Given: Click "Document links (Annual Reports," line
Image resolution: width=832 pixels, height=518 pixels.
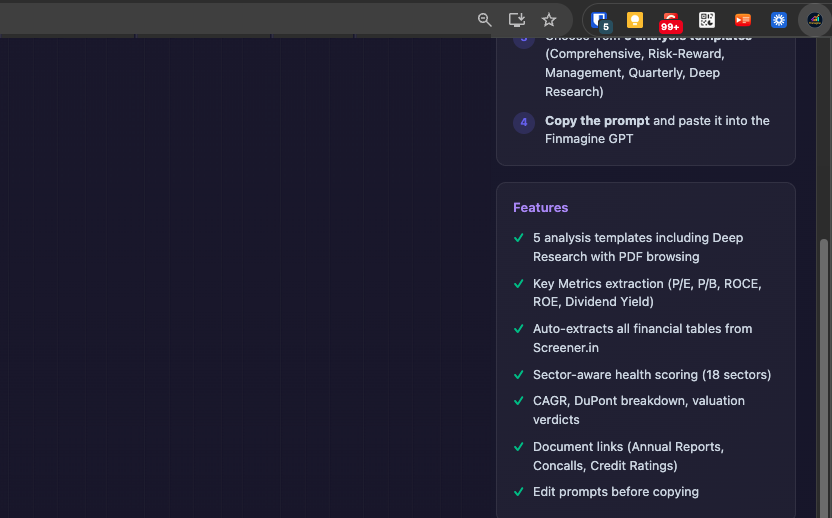Looking at the screenshot, I should 628,447.
